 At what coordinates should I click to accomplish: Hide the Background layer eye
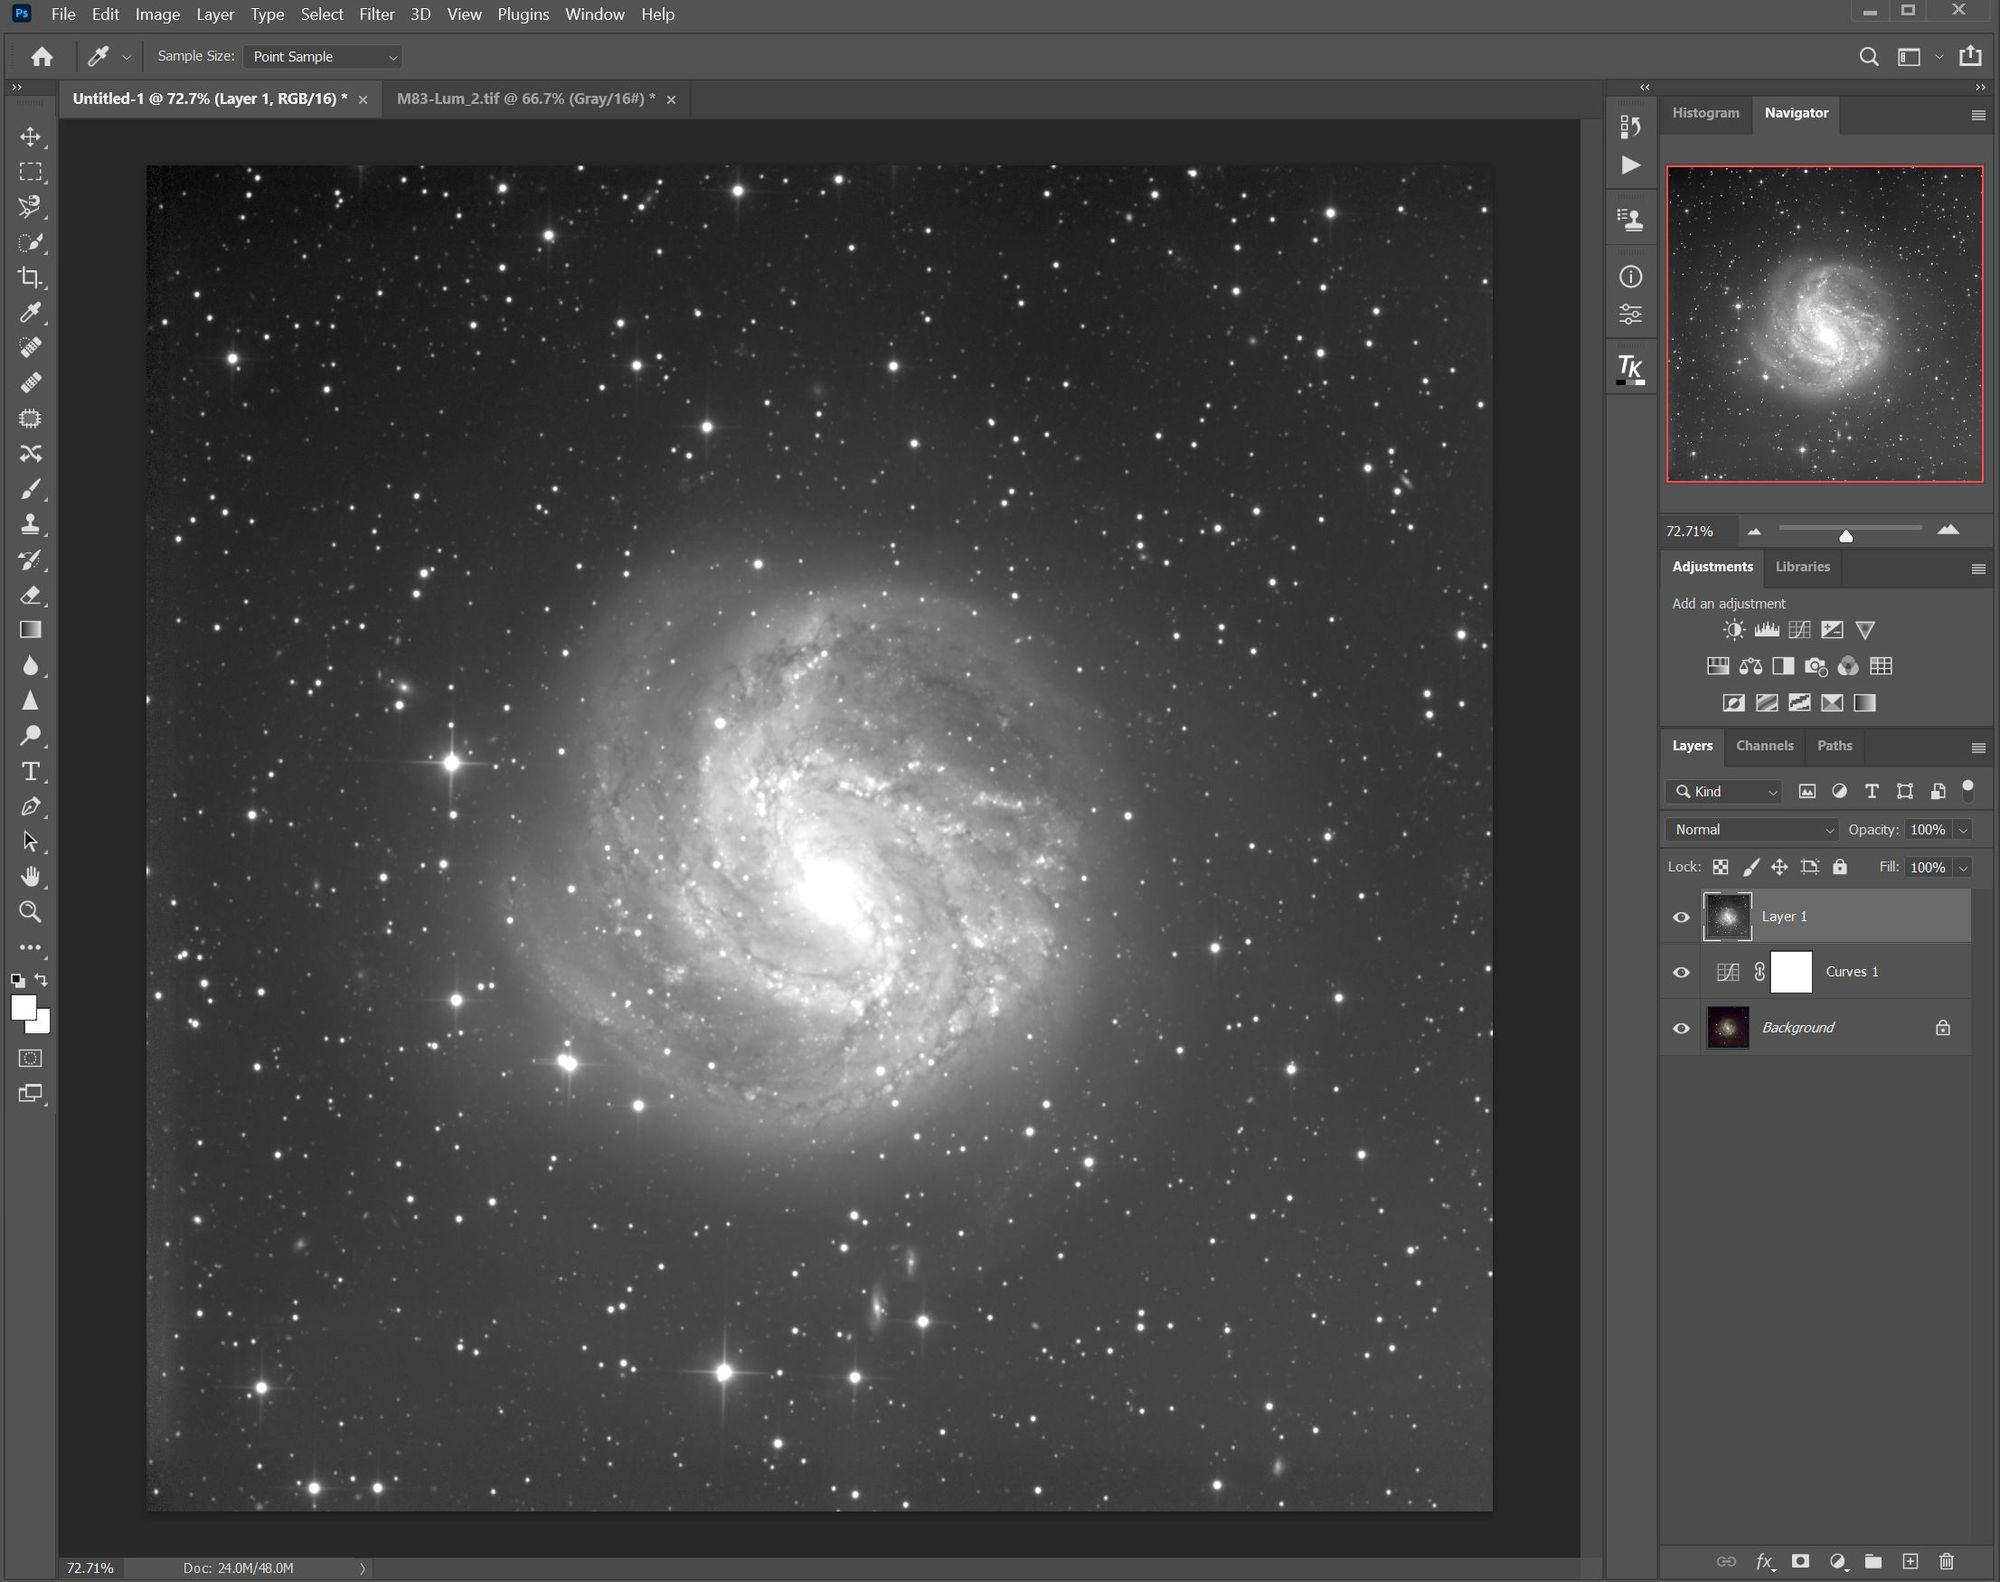click(1681, 1028)
